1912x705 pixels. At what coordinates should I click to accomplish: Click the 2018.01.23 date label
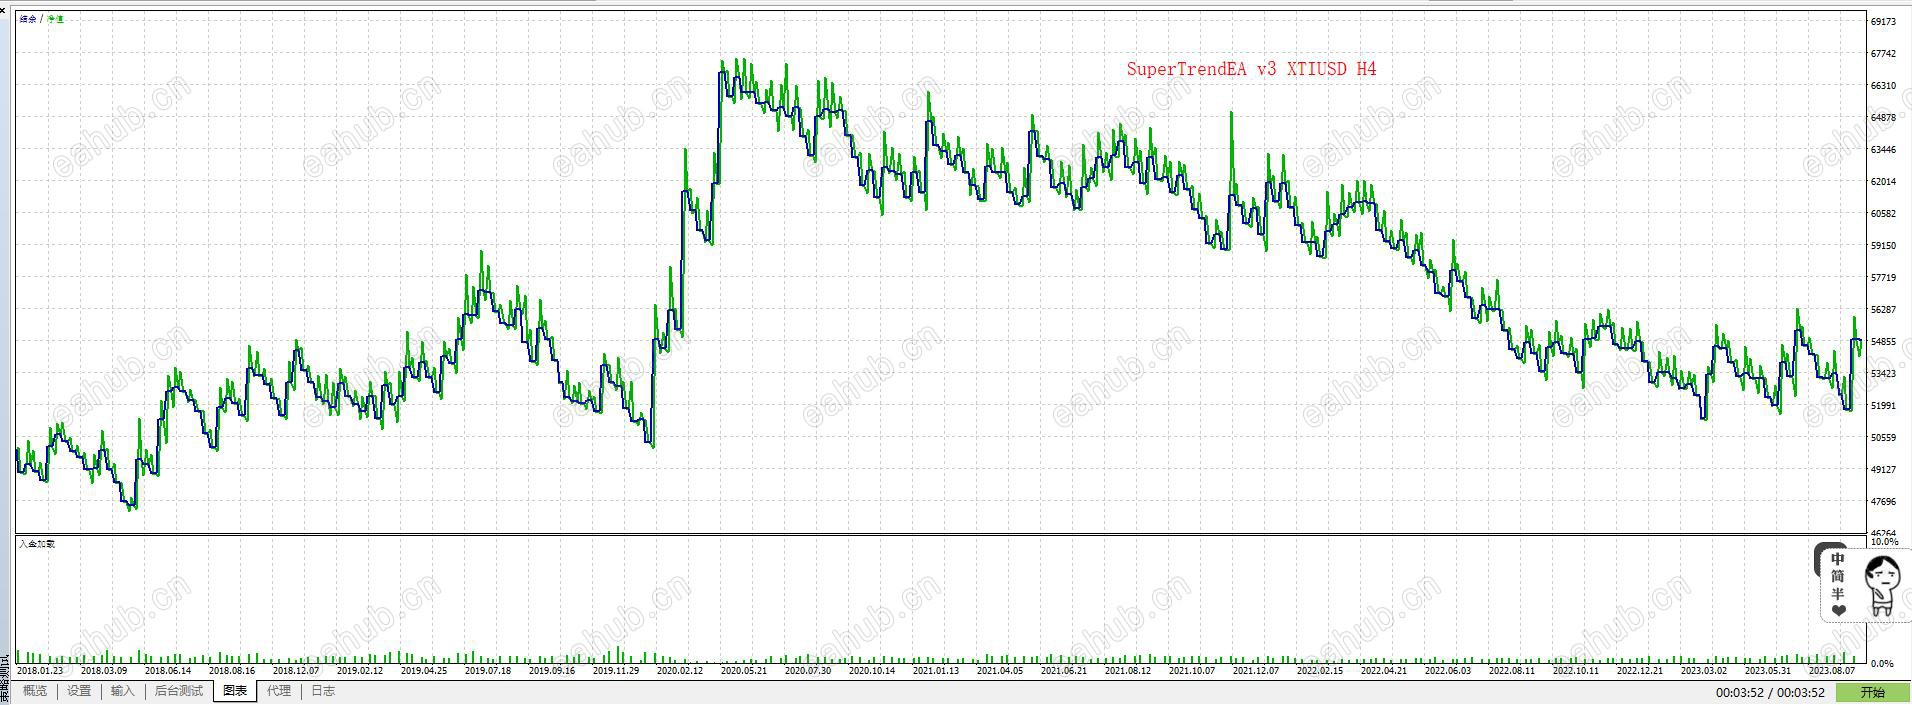[40, 671]
